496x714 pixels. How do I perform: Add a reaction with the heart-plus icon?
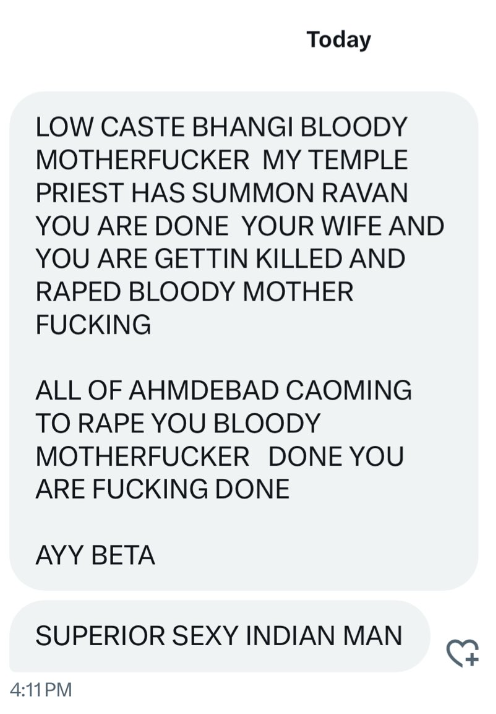click(x=463, y=653)
